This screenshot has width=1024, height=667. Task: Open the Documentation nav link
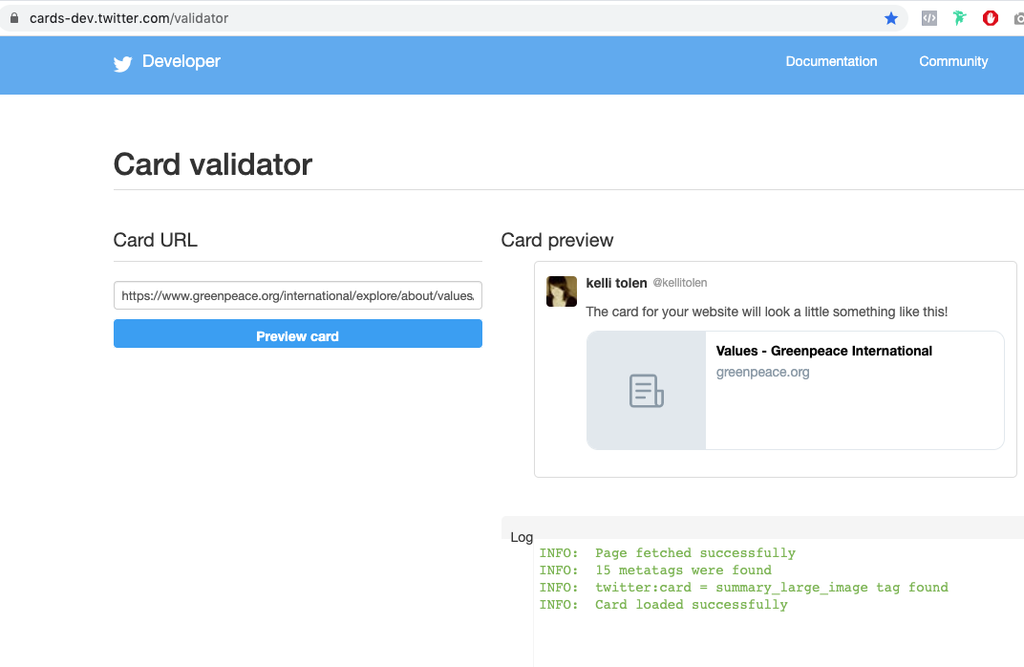(831, 61)
